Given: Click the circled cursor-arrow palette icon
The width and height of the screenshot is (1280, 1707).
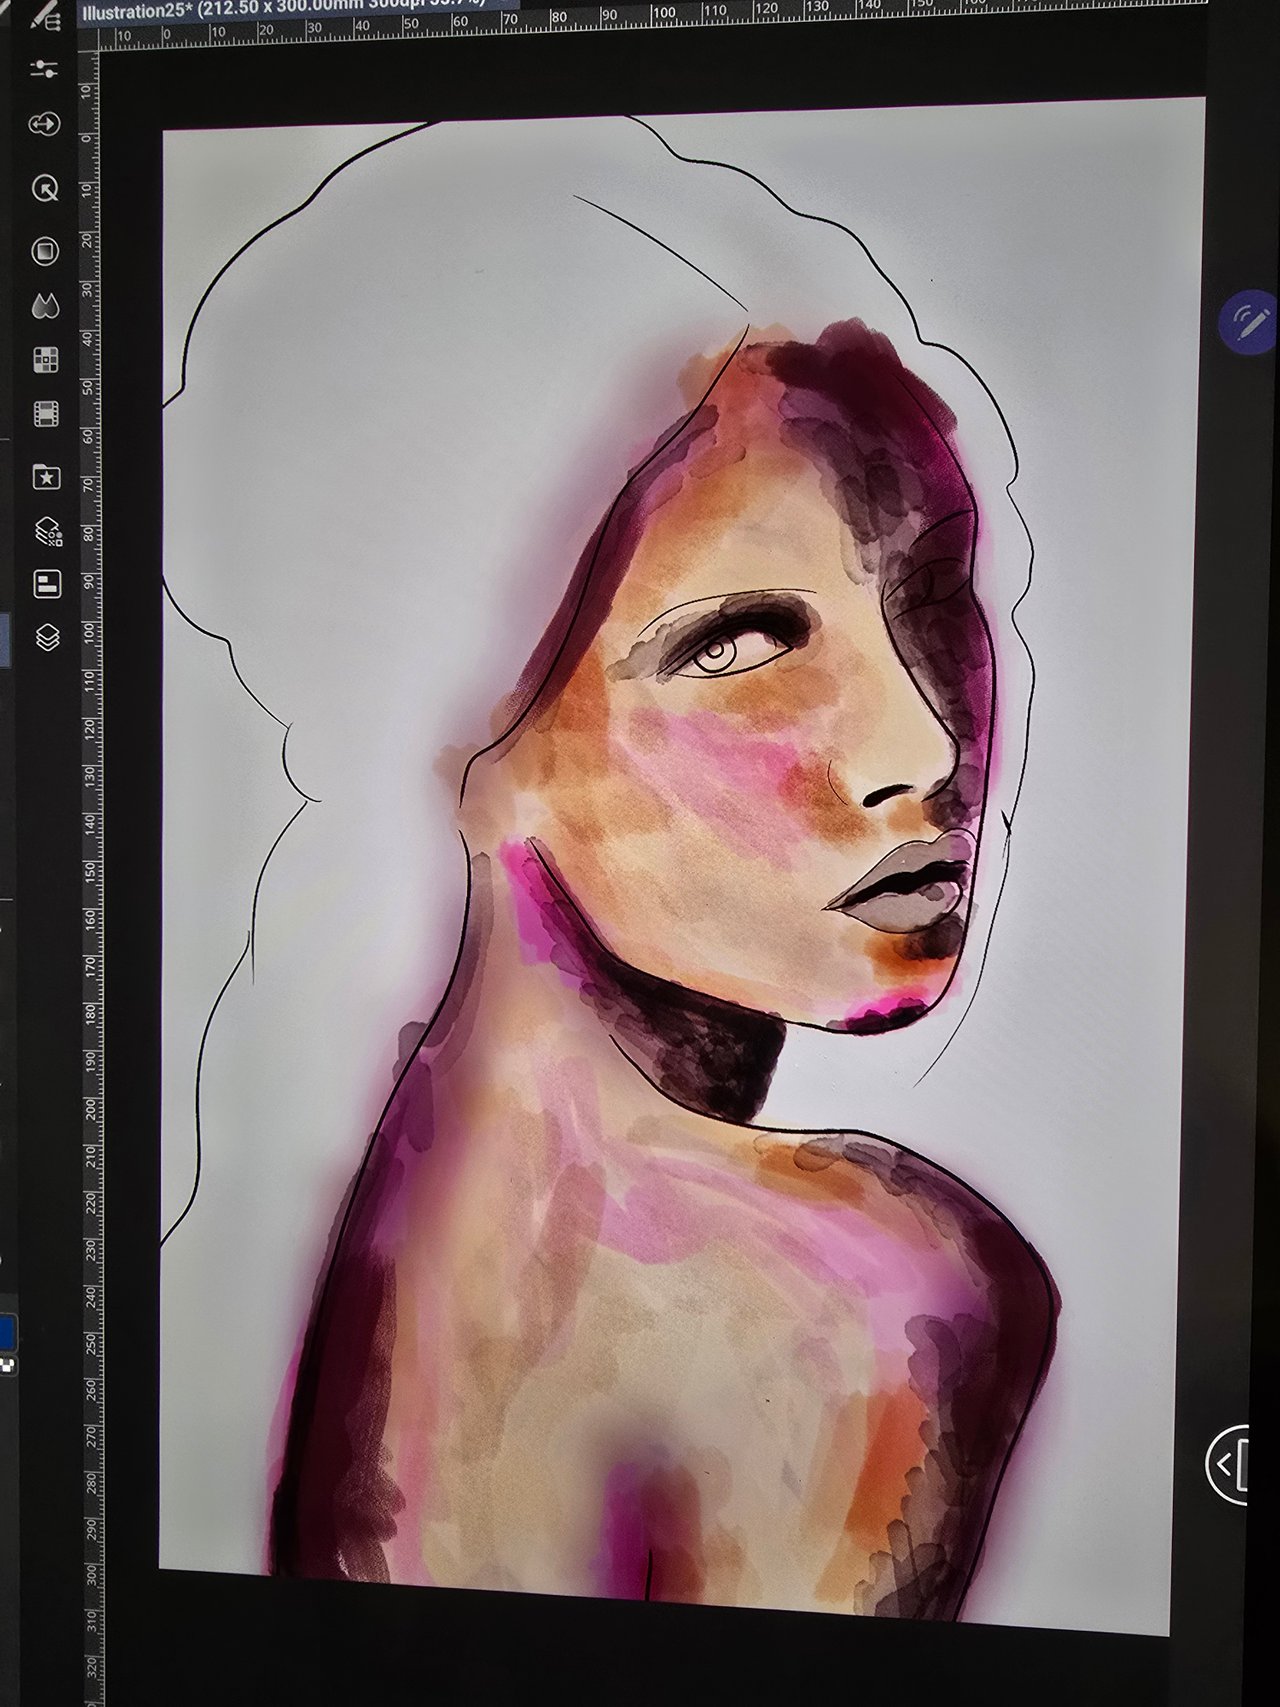Looking at the screenshot, I should pyautogui.click(x=45, y=188).
